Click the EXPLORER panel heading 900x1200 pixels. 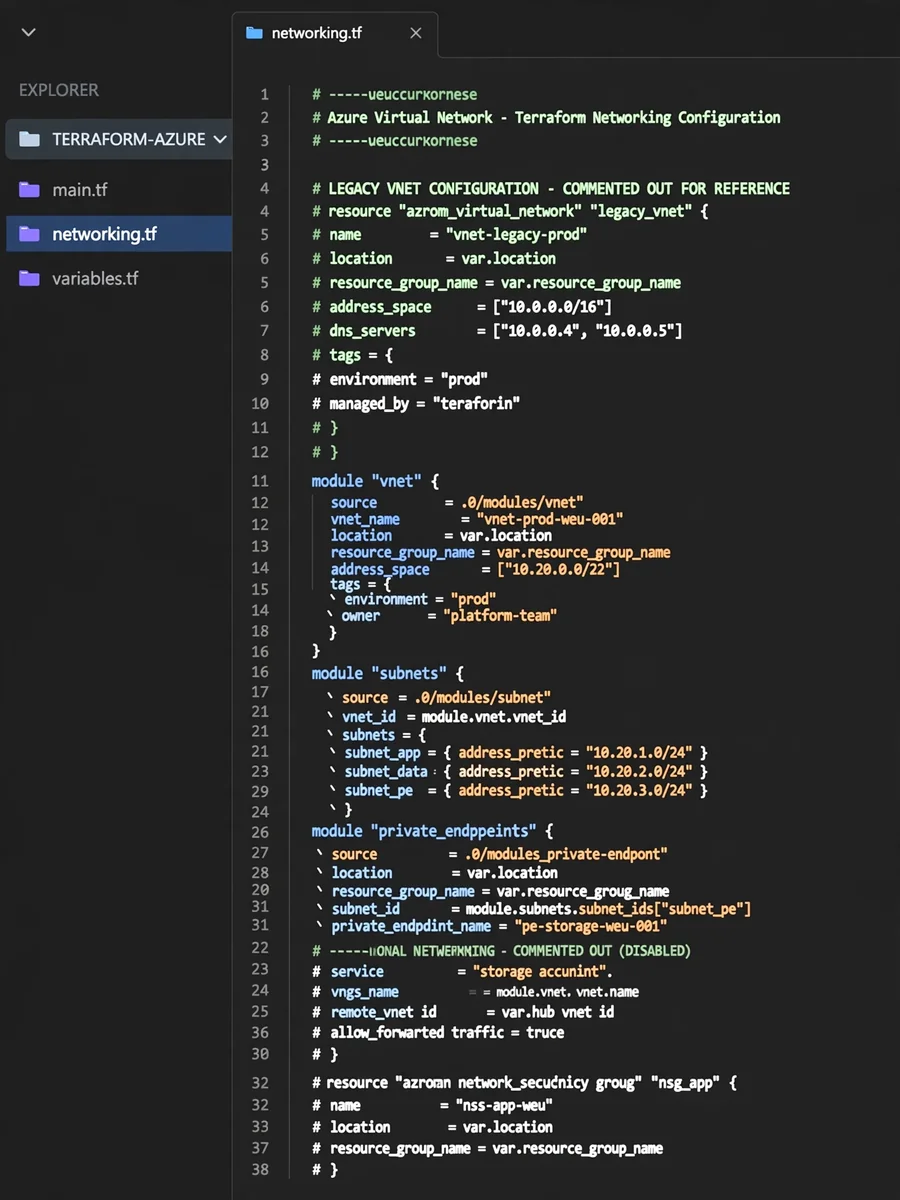click(59, 90)
